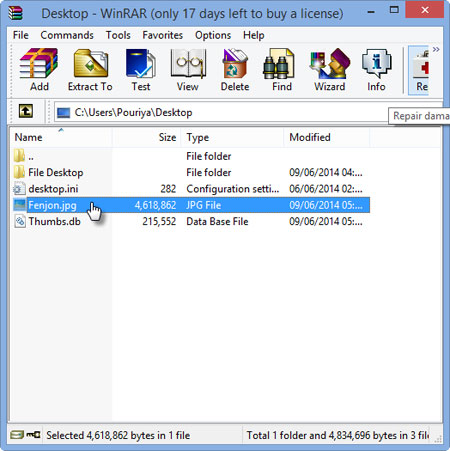This screenshot has width=450, height=451.
Task: Click the Repair archive toolbar icon
Action: pos(419,70)
